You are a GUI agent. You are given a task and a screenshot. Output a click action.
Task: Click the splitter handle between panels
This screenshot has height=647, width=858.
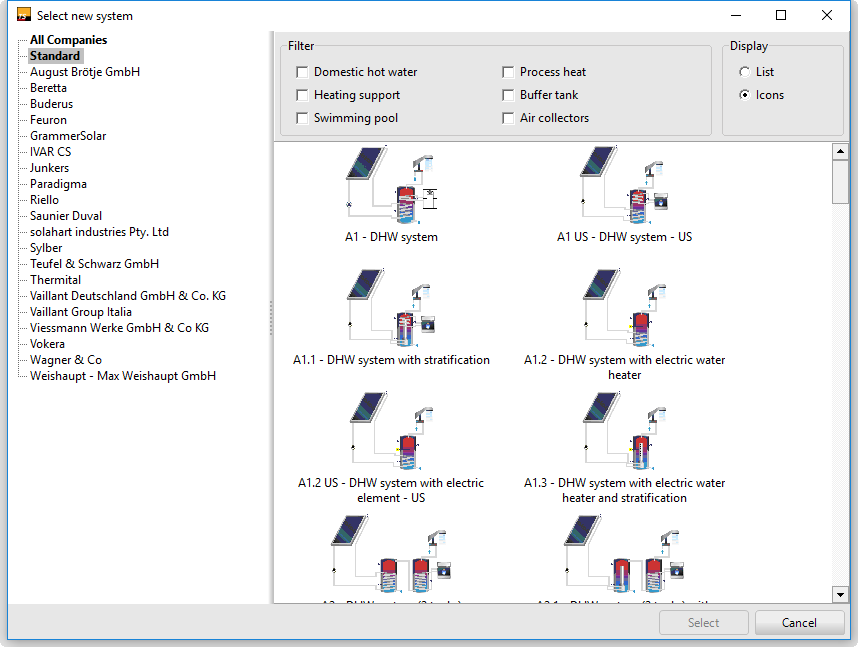coord(271,317)
